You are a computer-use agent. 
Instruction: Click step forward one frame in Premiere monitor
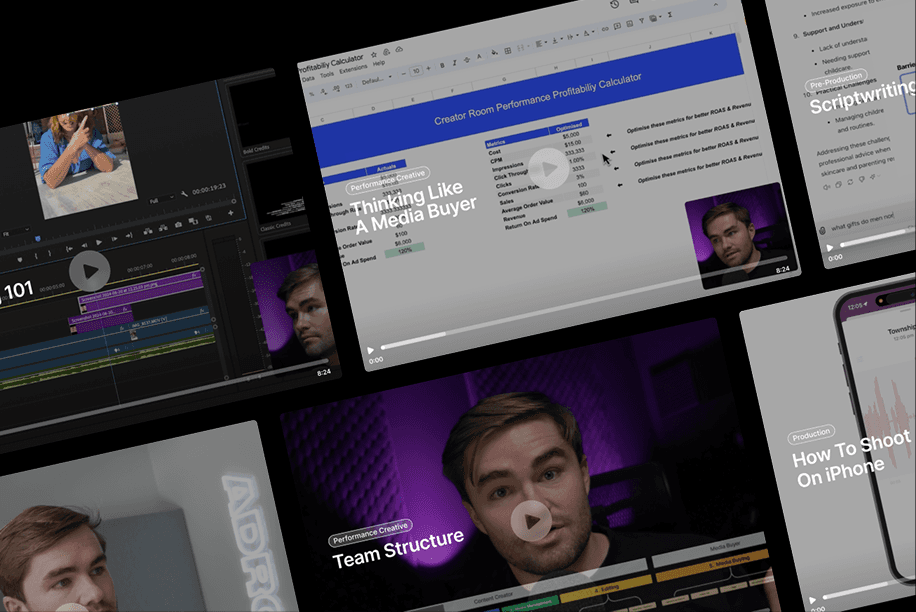click(x=114, y=239)
